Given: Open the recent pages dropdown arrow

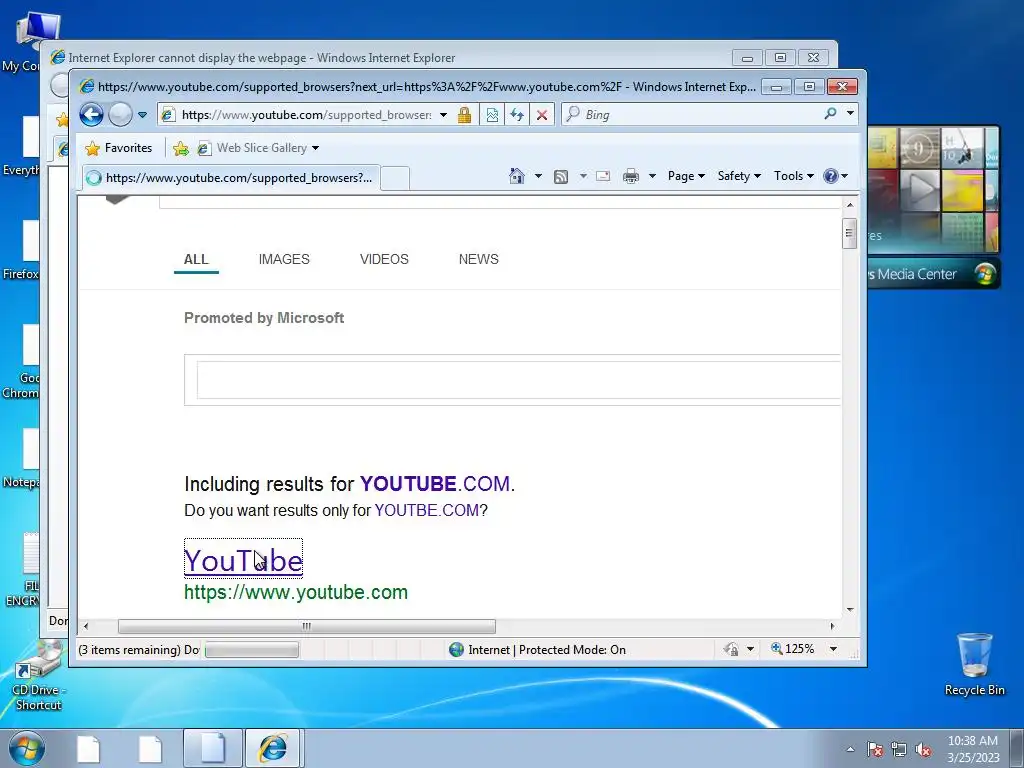Looking at the screenshot, I should pos(142,115).
